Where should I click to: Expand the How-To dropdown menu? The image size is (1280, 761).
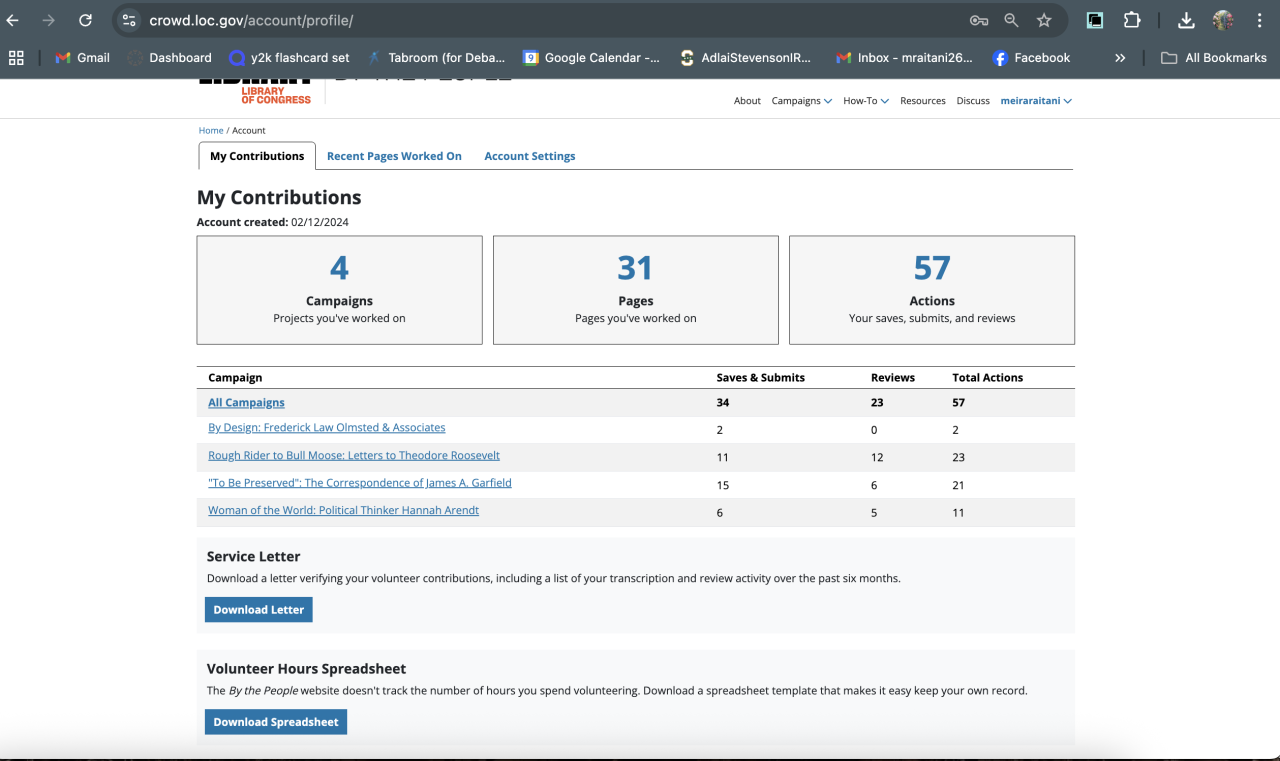[865, 101]
